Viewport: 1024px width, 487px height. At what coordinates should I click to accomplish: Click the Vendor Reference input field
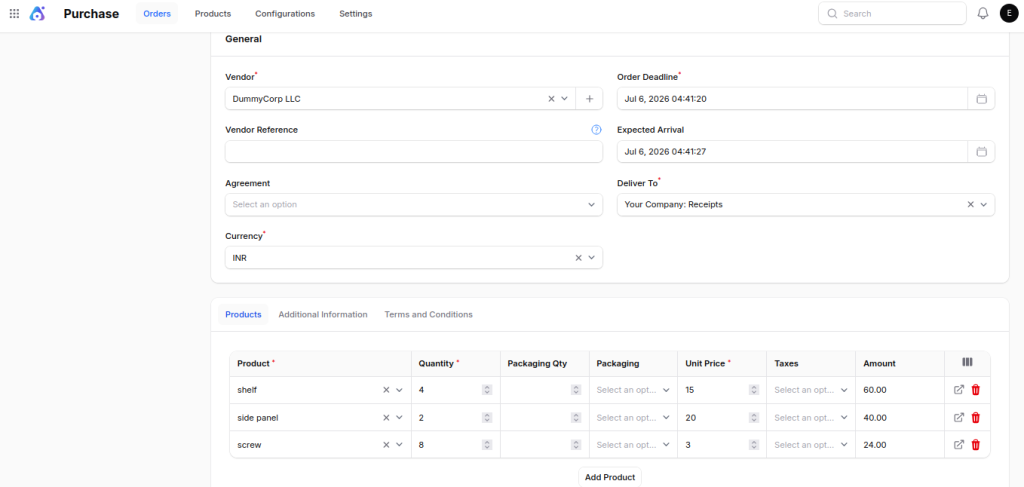click(x=413, y=151)
